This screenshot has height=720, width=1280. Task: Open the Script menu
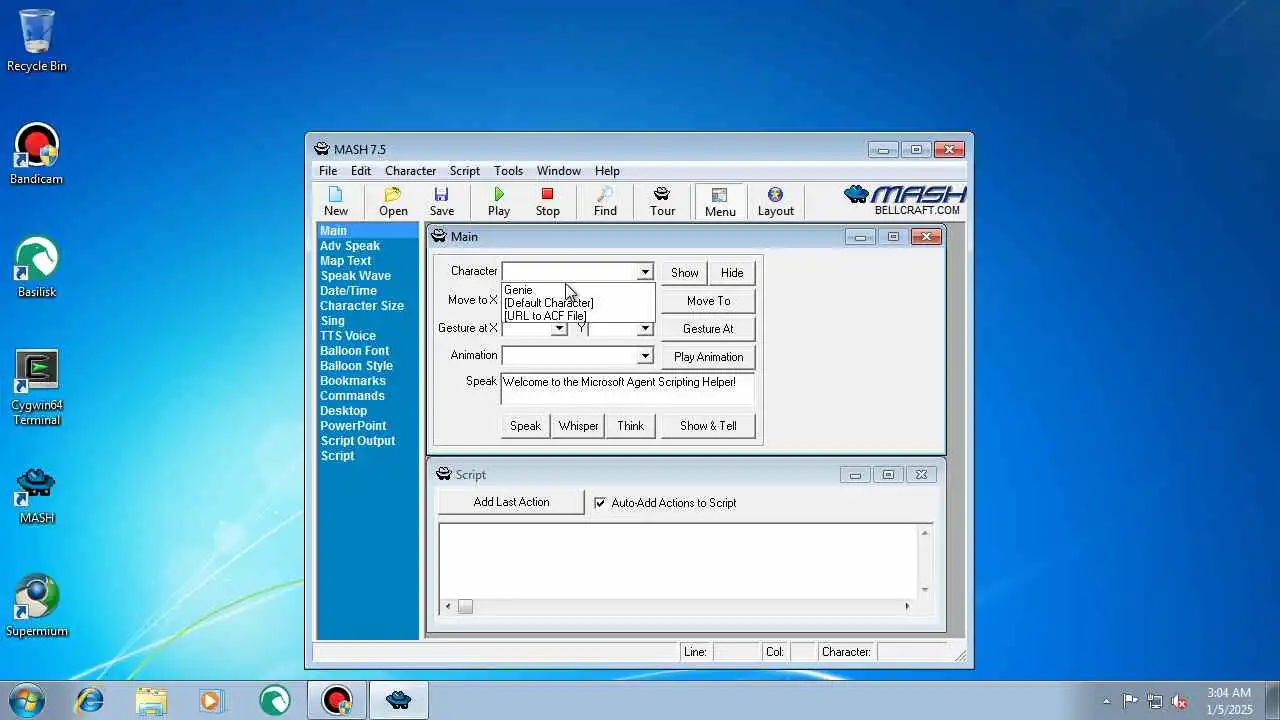(465, 171)
